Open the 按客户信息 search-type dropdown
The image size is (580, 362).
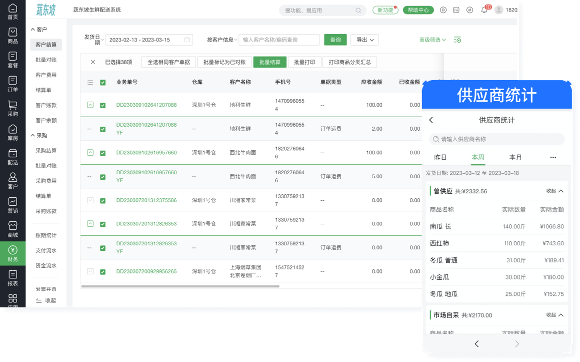pyautogui.click(x=222, y=40)
